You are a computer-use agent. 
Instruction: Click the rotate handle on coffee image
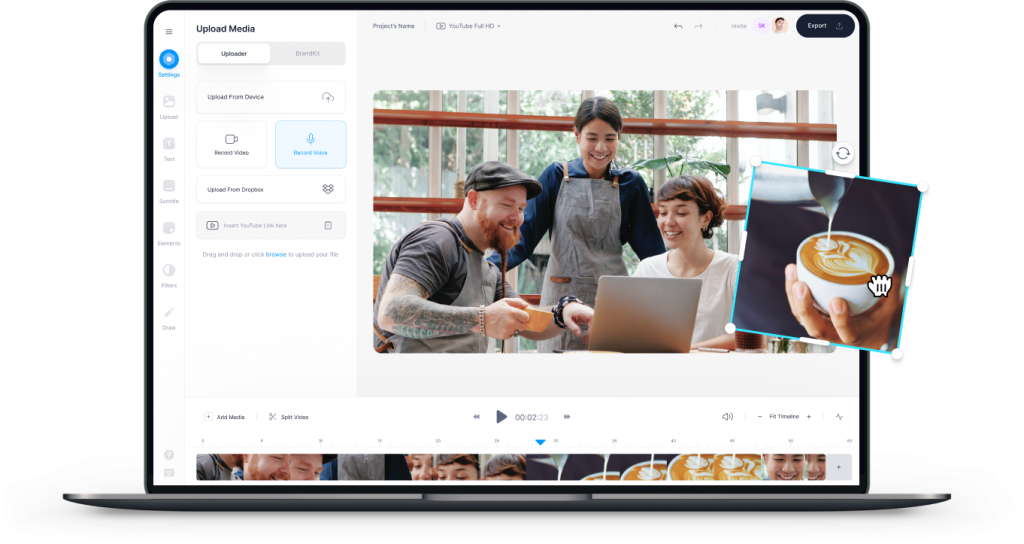[843, 153]
